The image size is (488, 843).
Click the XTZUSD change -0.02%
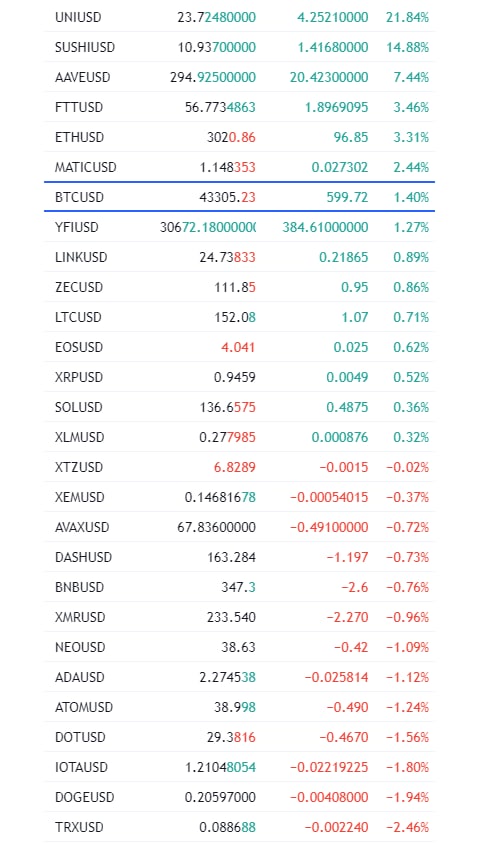click(x=407, y=467)
